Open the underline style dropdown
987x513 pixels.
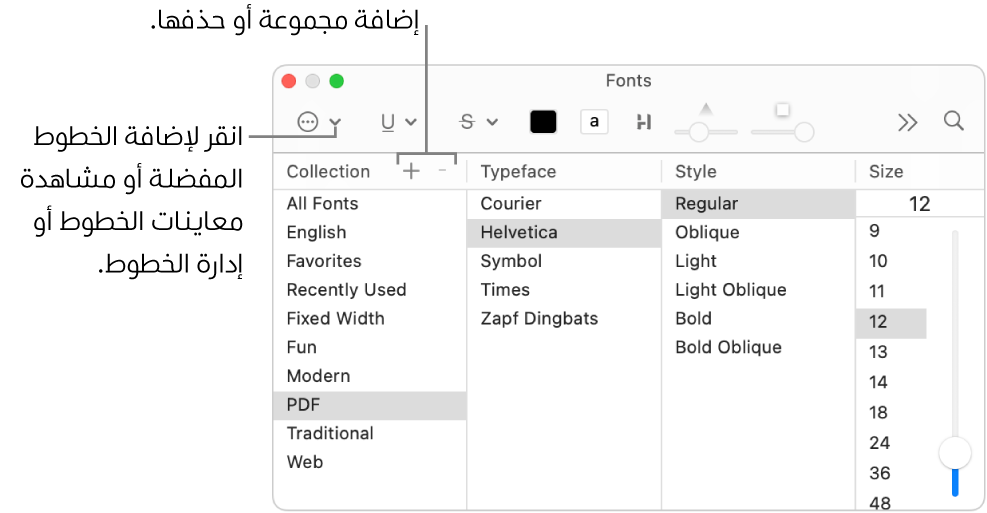pos(398,122)
